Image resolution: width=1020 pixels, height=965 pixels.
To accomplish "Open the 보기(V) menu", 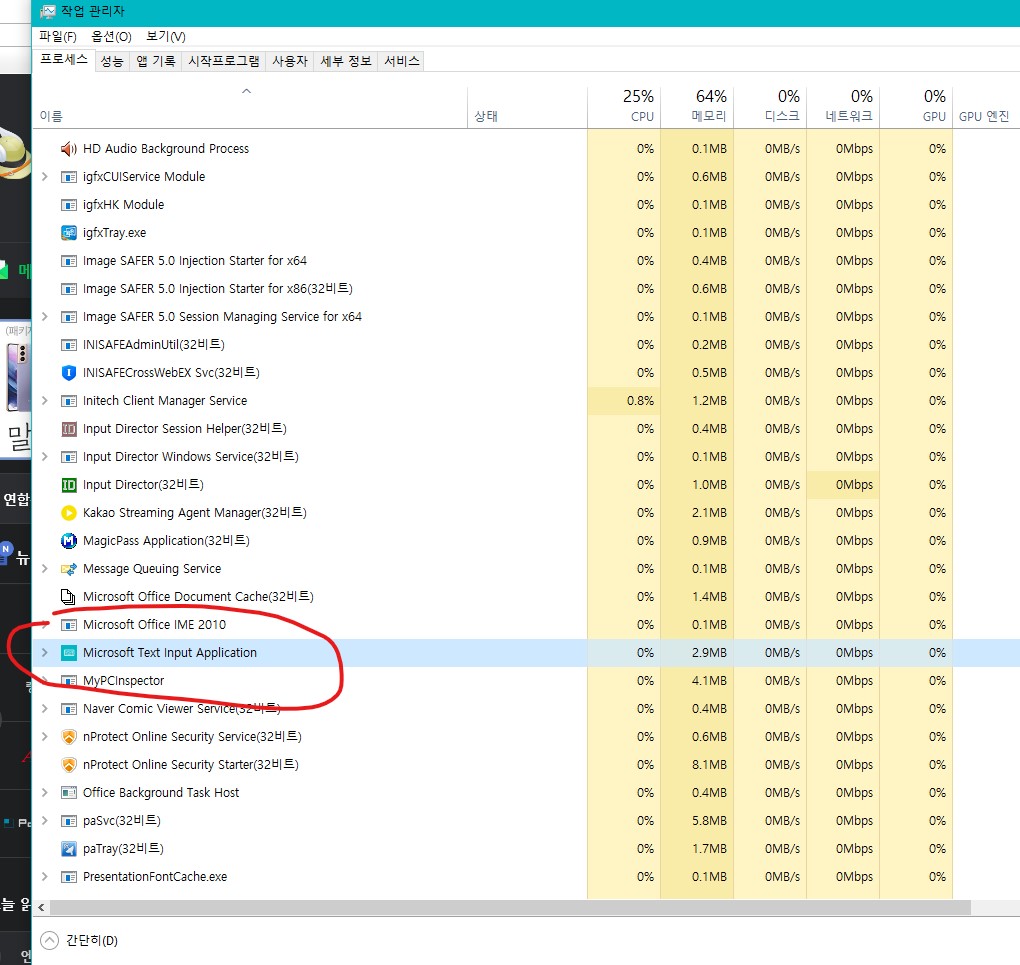I will pyautogui.click(x=166, y=36).
